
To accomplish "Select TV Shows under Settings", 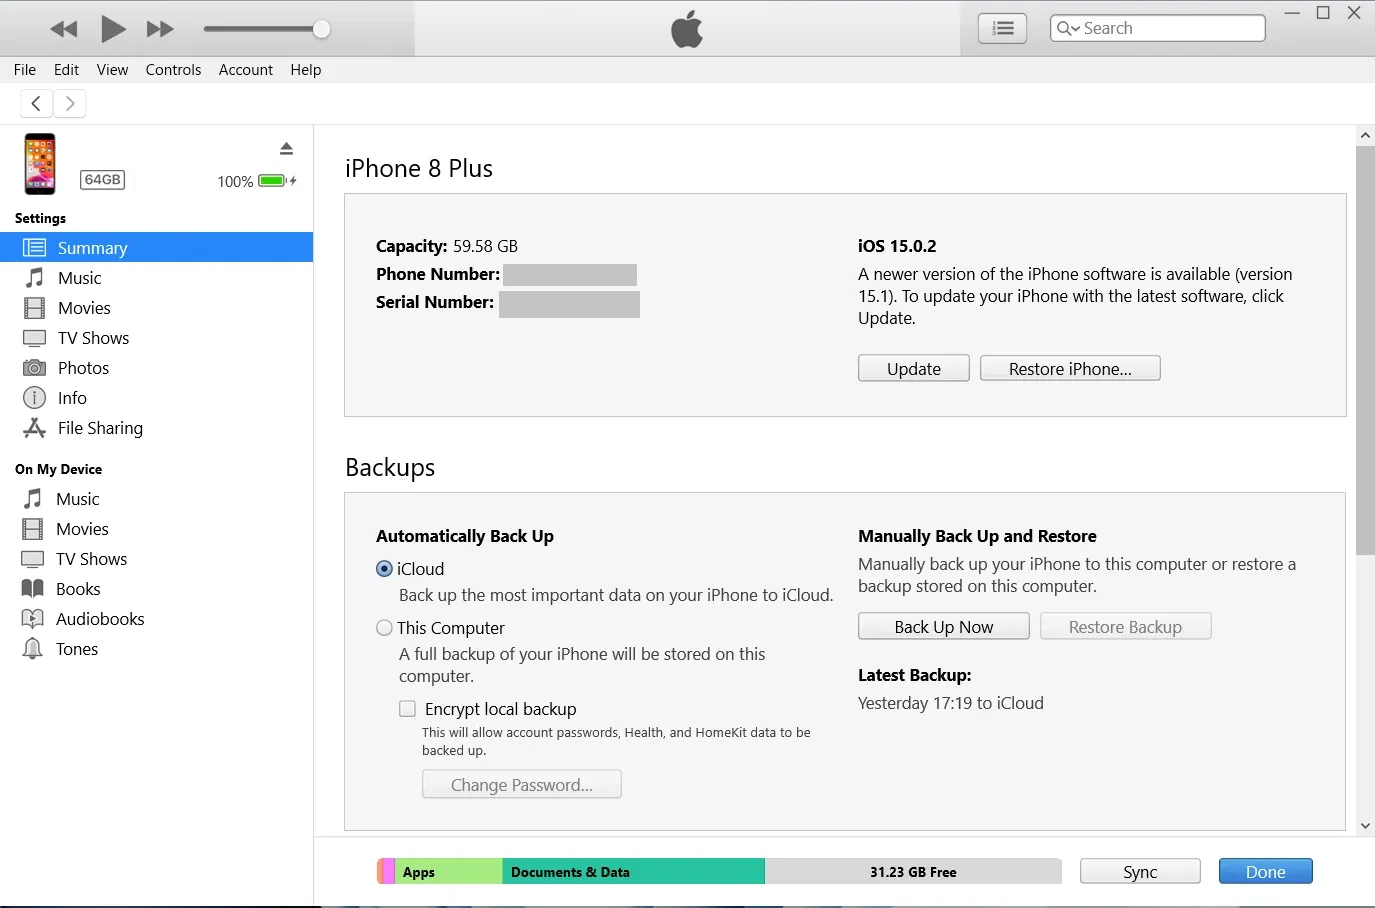I will click(157, 338).
